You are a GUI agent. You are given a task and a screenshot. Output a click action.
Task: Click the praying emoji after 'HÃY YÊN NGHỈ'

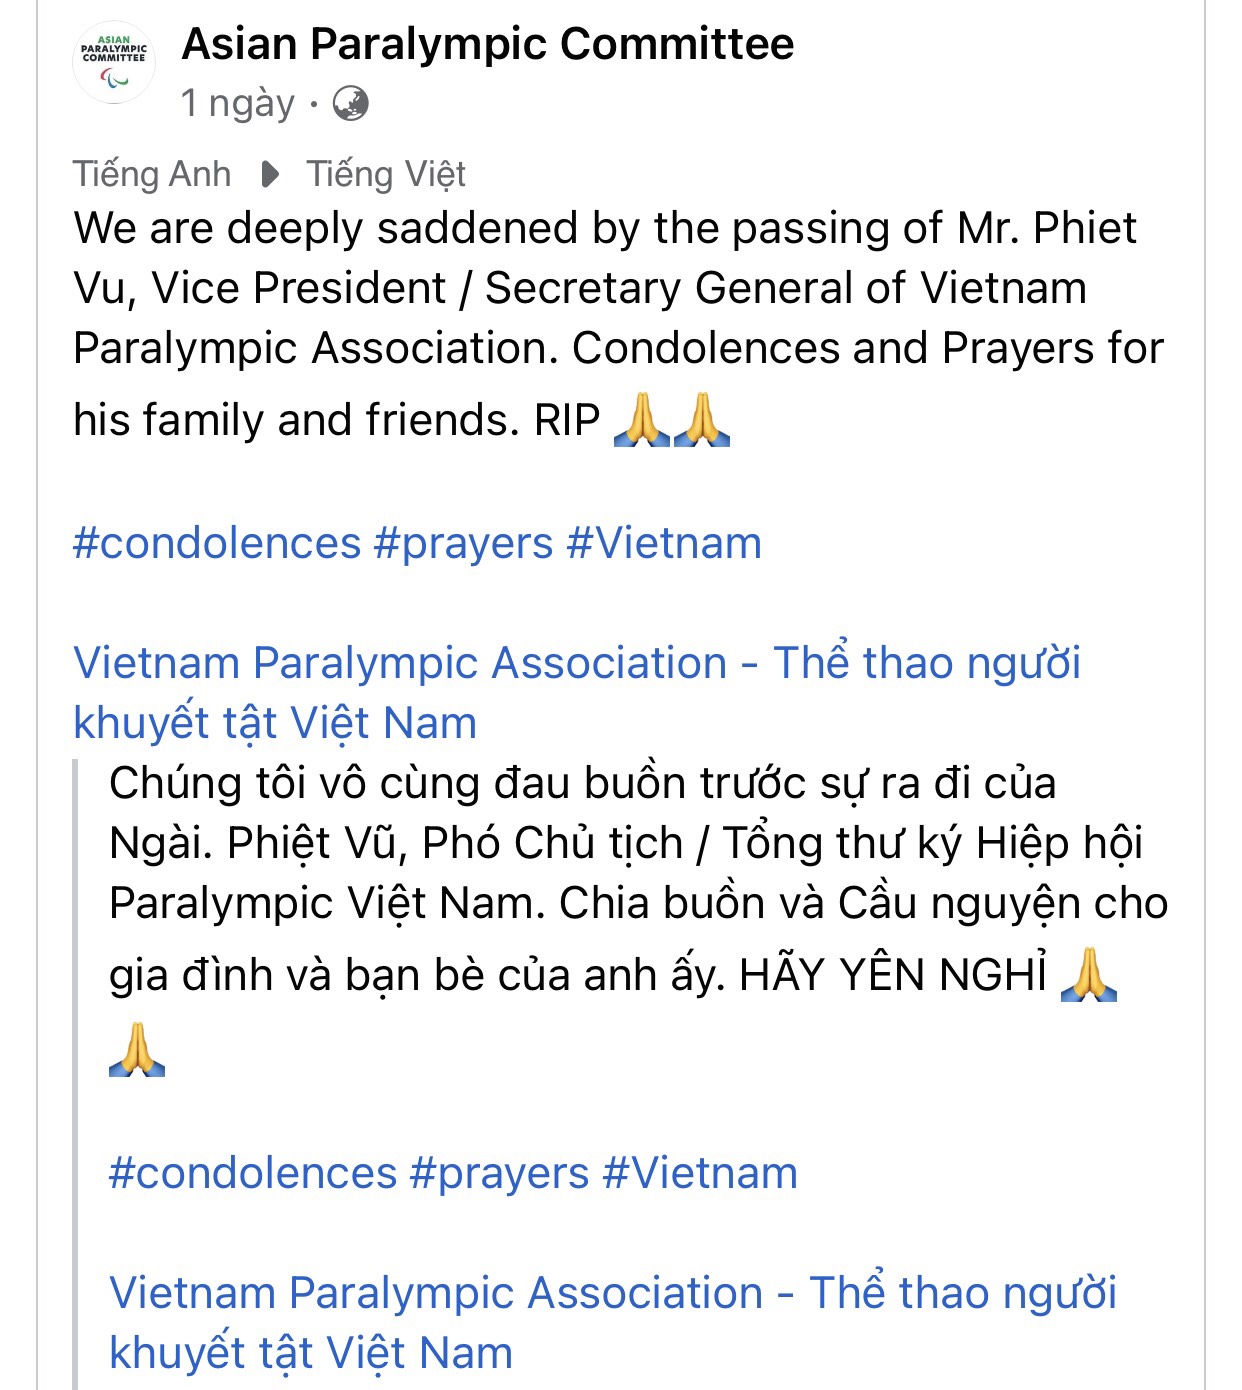[1088, 975]
